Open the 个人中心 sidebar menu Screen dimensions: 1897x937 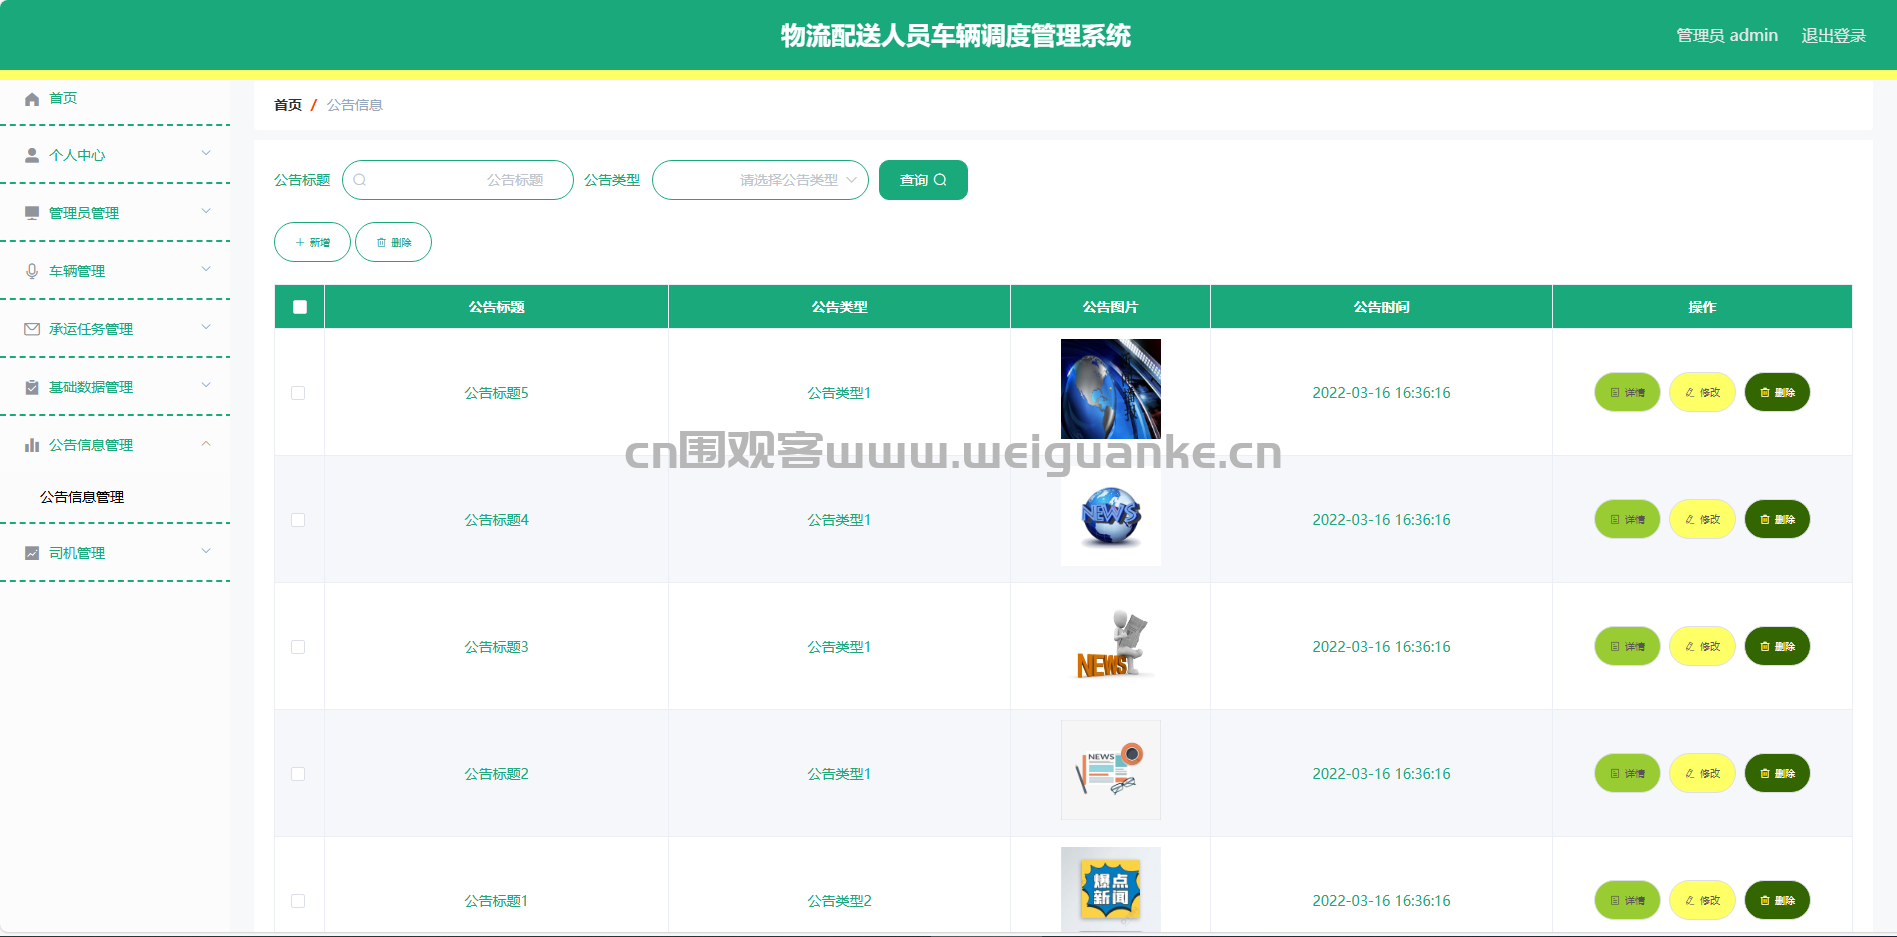(x=115, y=155)
